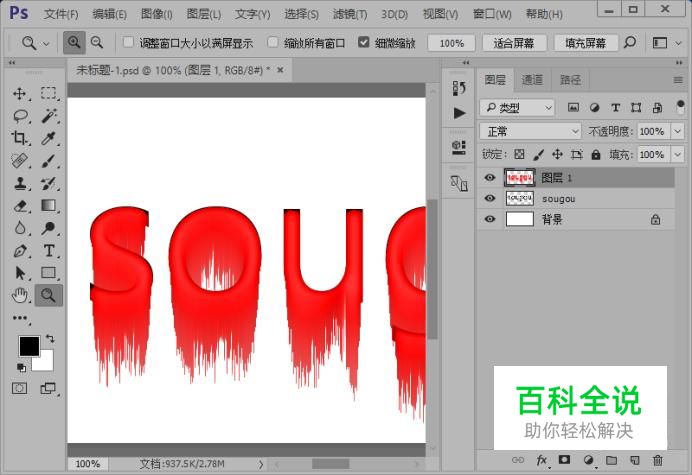This screenshot has width=692, height=475.
Task: Open the 文件(F) menu
Action: [61, 14]
